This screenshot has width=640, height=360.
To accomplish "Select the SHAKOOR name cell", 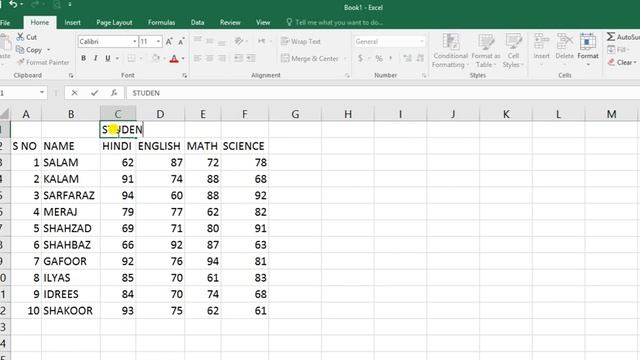I will [70, 311].
